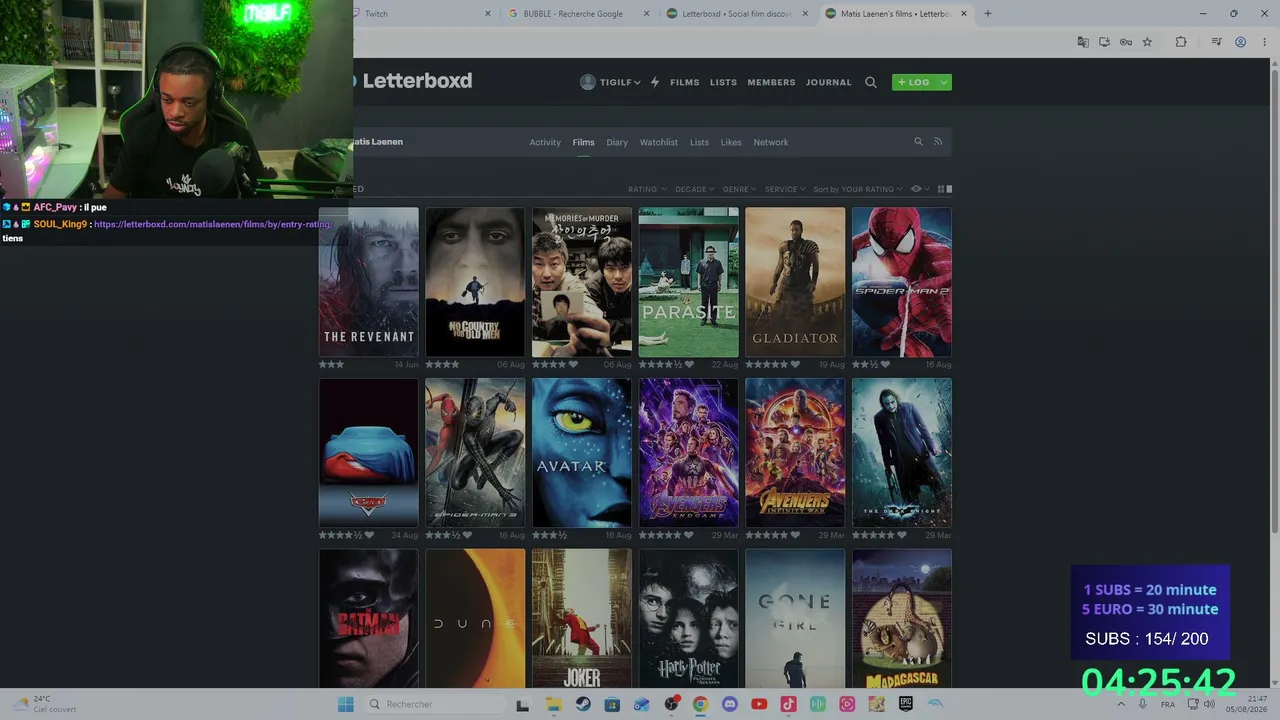
Task: Open the Letterboxd link in chat
Action: [x=212, y=224]
